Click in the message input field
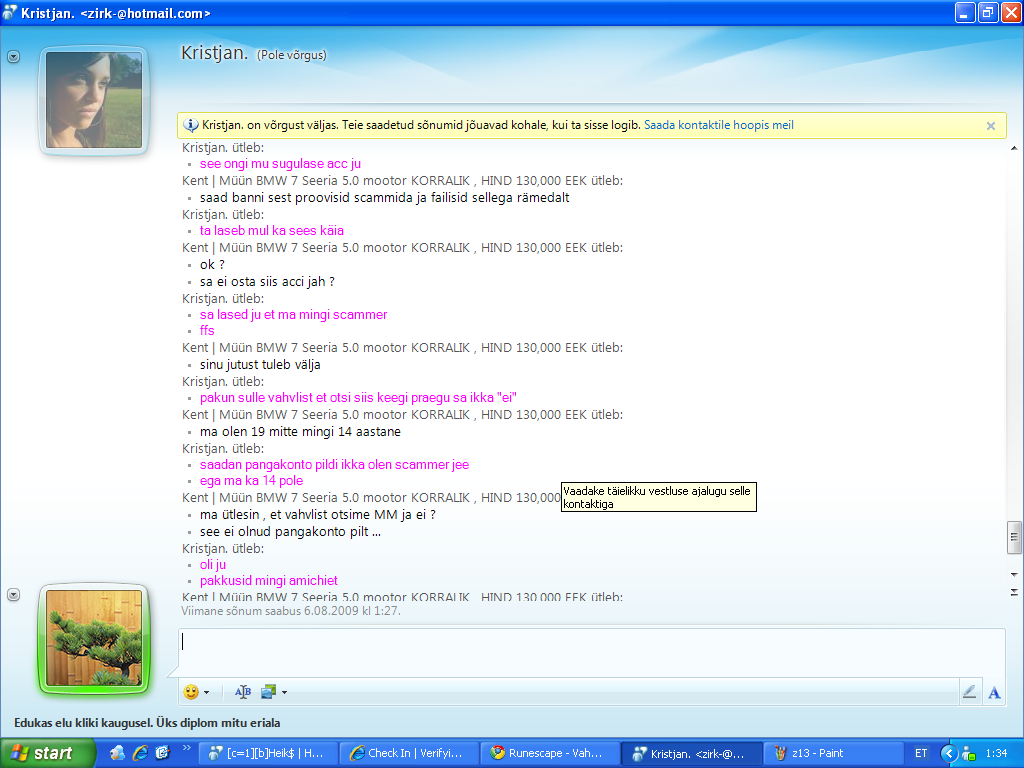Image resolution: width=1024 pixels, height=768 pixels. point(590,652)
